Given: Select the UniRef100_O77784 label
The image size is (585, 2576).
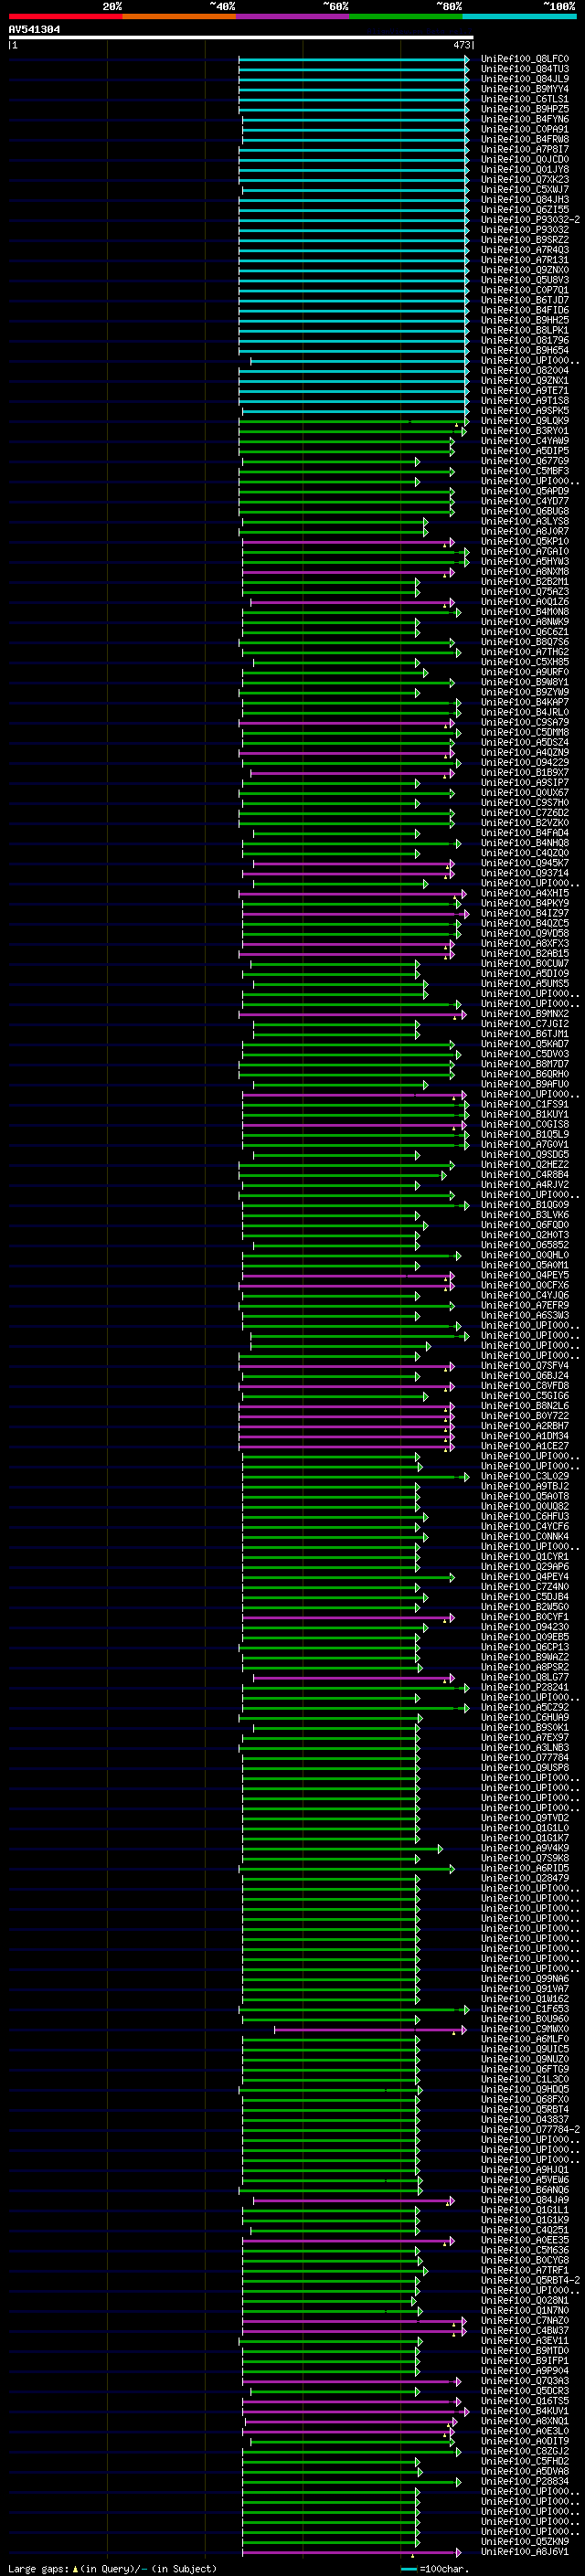Looking at the screenshot, I should (x=524, y=1757).
